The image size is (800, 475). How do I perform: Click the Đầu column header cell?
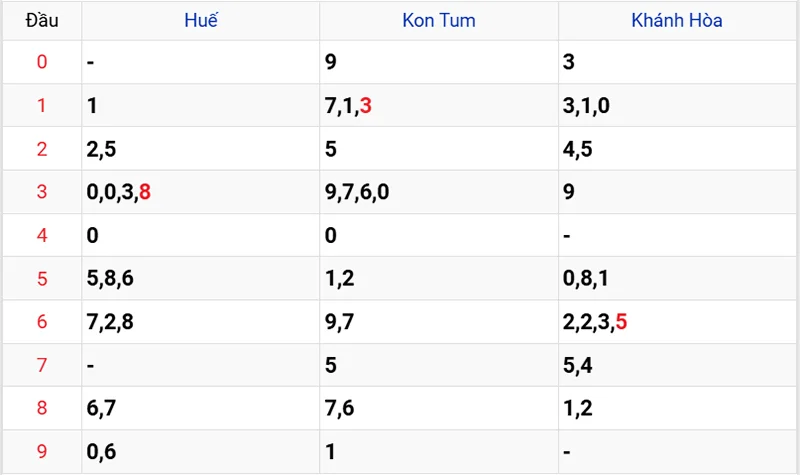(41, 20)
